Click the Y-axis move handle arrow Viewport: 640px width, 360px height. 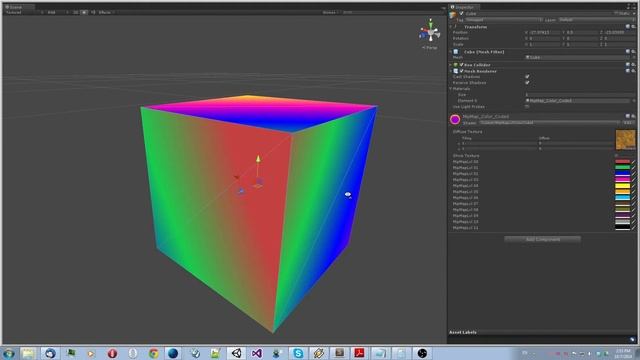(258, 159)
